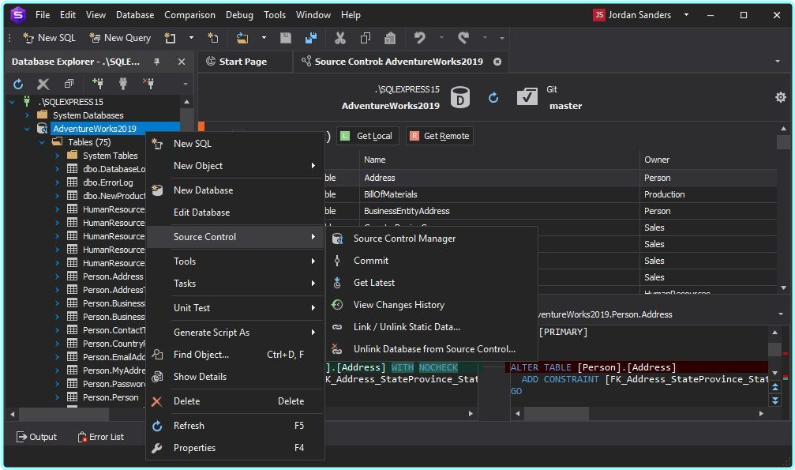The image size is (795, 470).
Task: Click the Copy icon in the toolbar
Action: [365, 38]
